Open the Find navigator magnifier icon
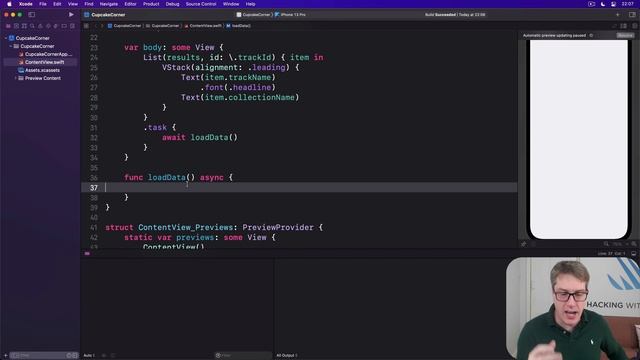 point(32,26)
